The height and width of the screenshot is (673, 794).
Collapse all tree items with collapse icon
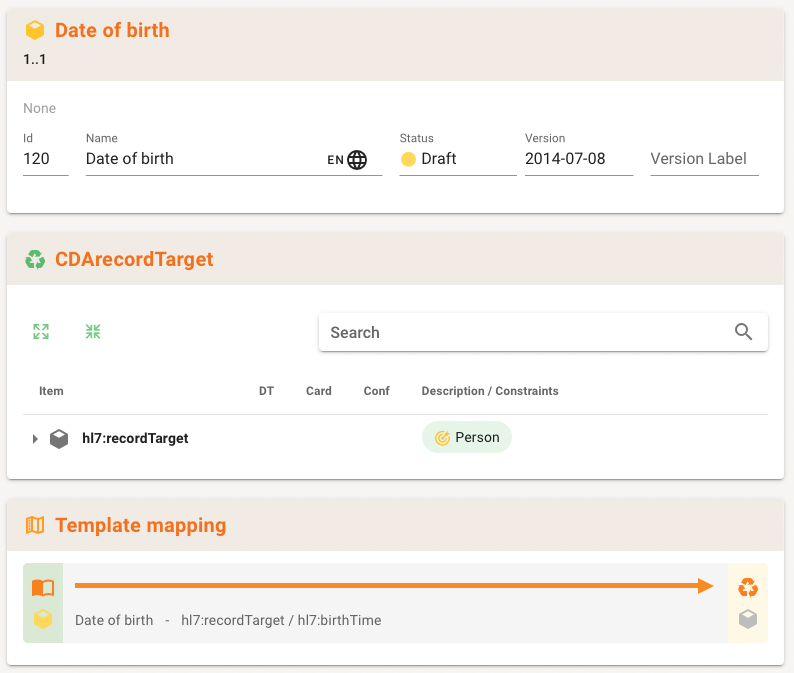(x=93, y=332)
